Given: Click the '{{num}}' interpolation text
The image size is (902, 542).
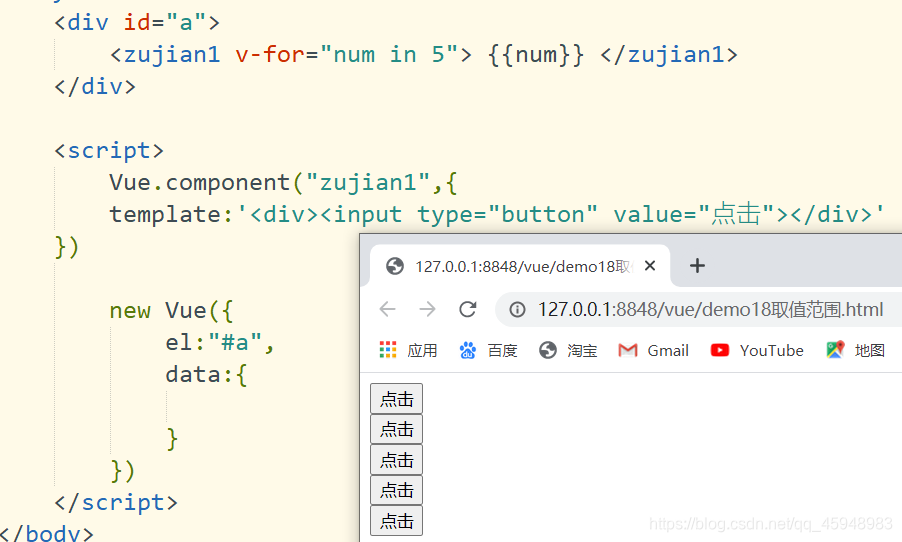Looking at the screenshot, I should [536, 55].
